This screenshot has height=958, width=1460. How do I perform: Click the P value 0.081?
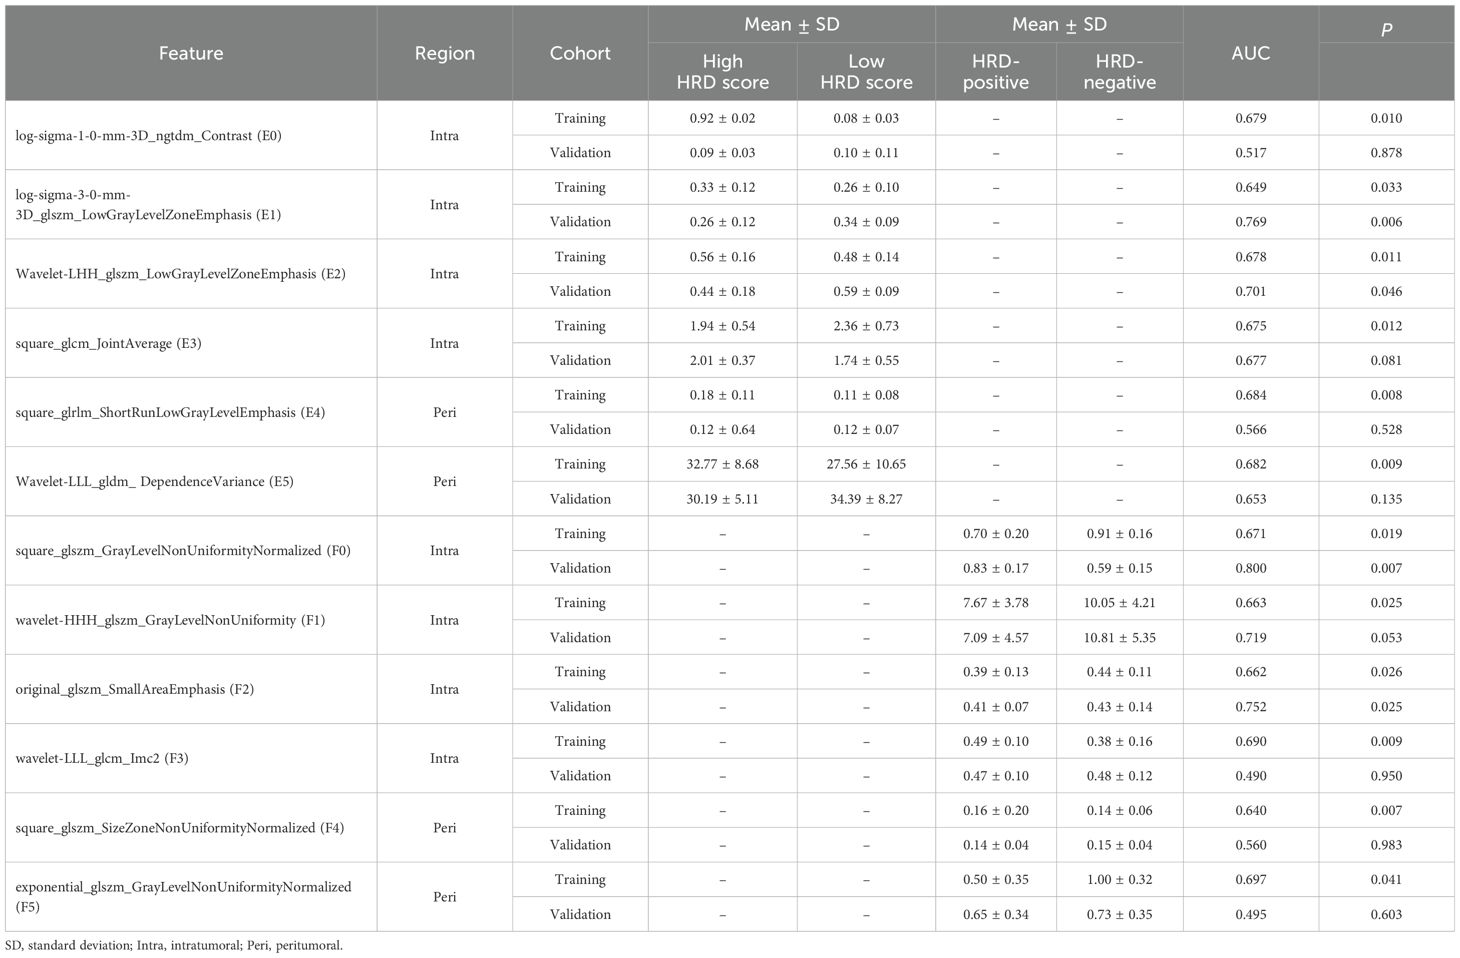1386,360
